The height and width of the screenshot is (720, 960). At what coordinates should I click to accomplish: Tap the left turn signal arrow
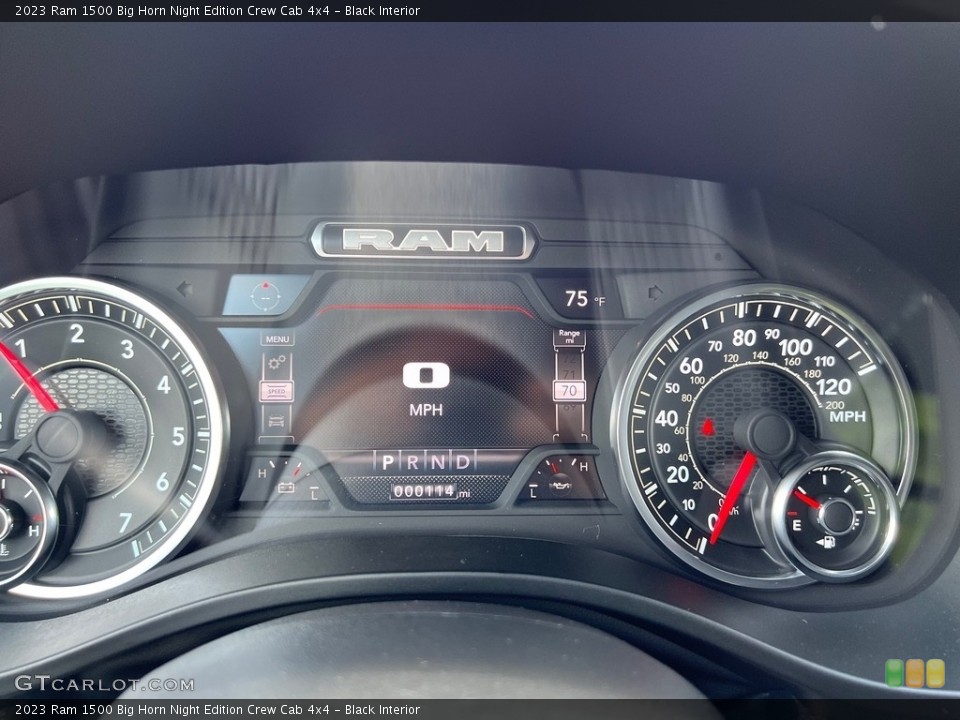185,288
